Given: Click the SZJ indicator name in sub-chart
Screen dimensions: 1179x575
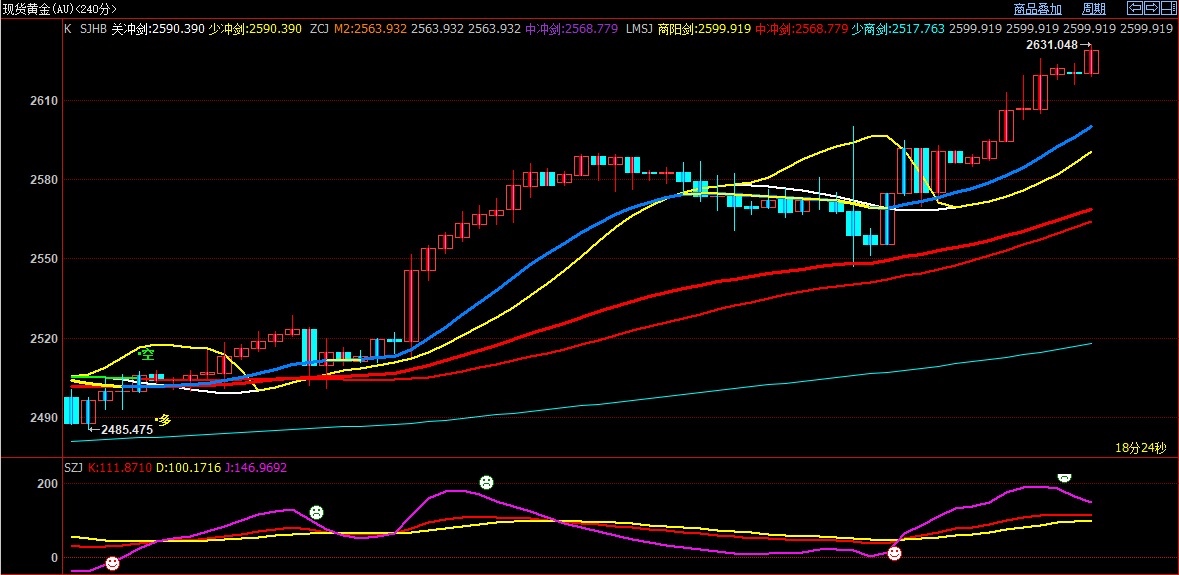Looking at the screenshot, I should (73, 467).
